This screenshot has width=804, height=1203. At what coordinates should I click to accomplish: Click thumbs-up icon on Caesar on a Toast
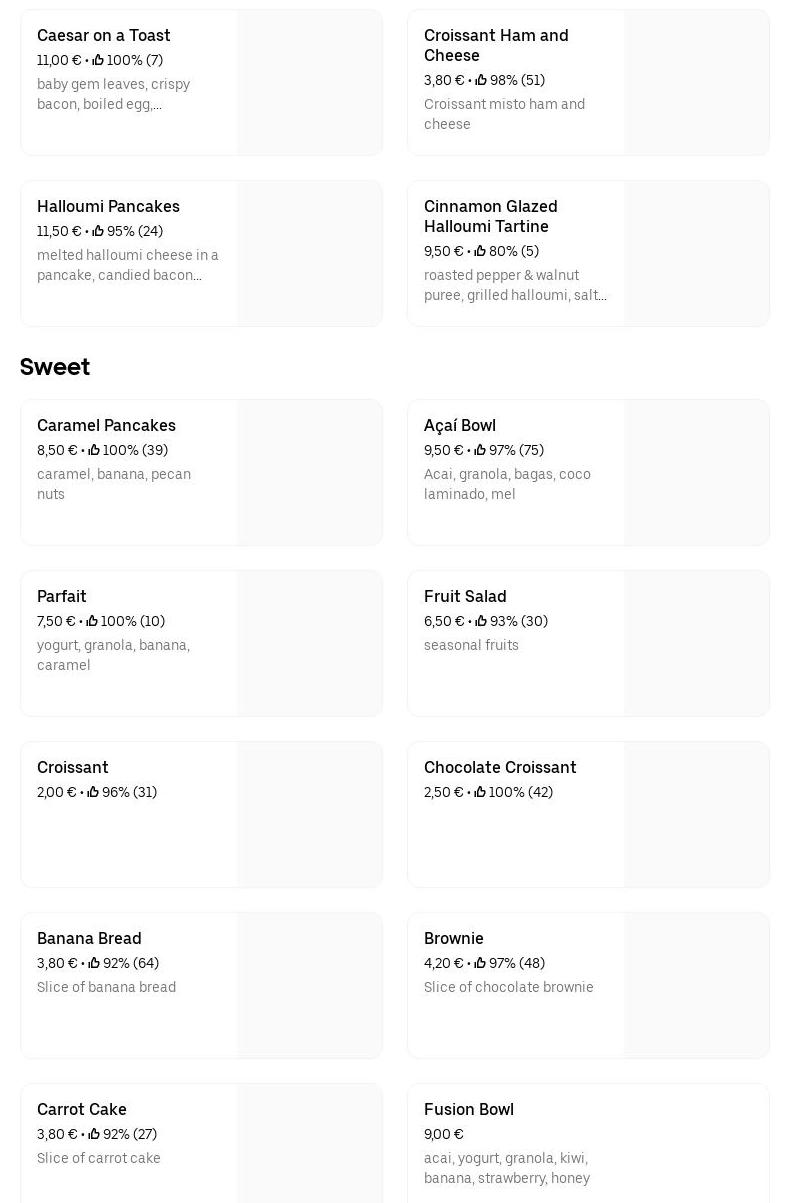pos(98,61)
